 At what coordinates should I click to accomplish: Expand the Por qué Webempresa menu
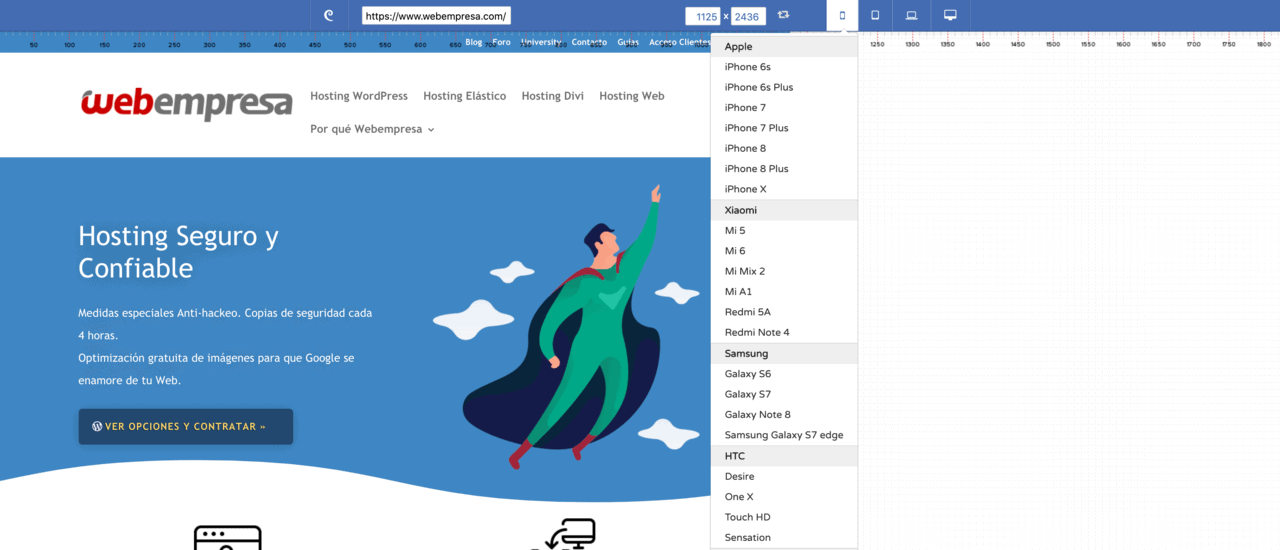372,129
